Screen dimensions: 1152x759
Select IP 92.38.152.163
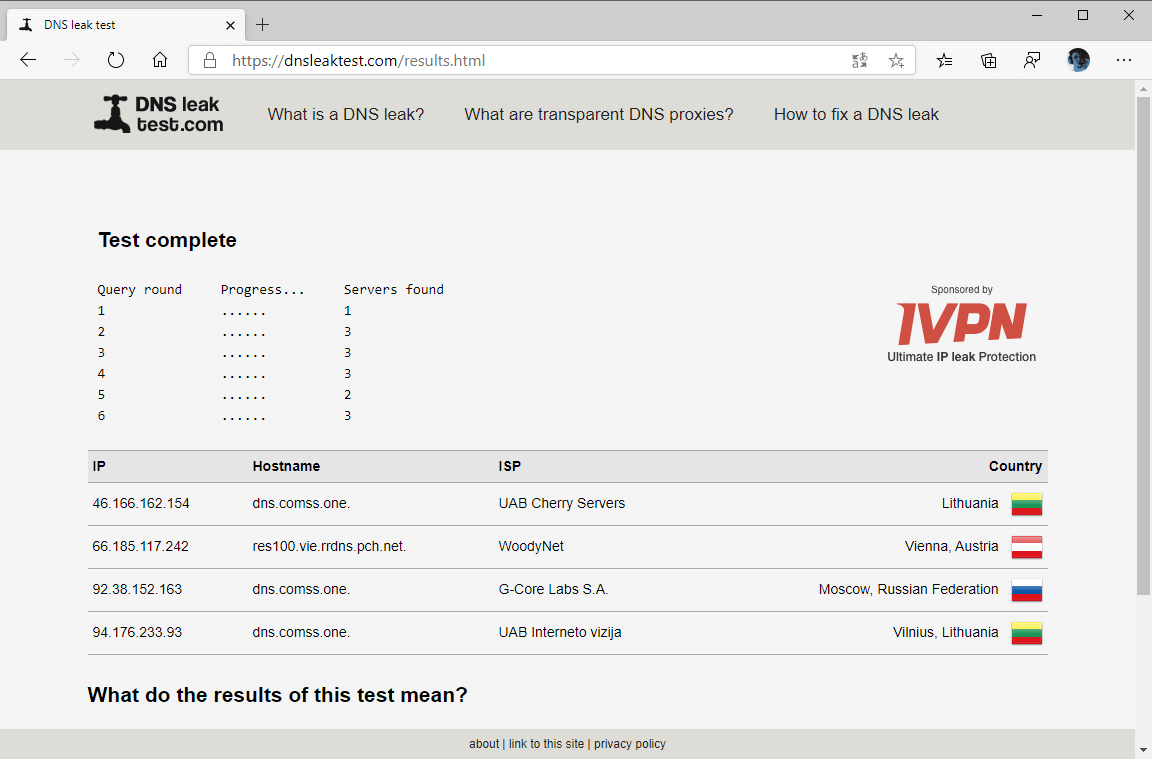click(x=137, y=589)
